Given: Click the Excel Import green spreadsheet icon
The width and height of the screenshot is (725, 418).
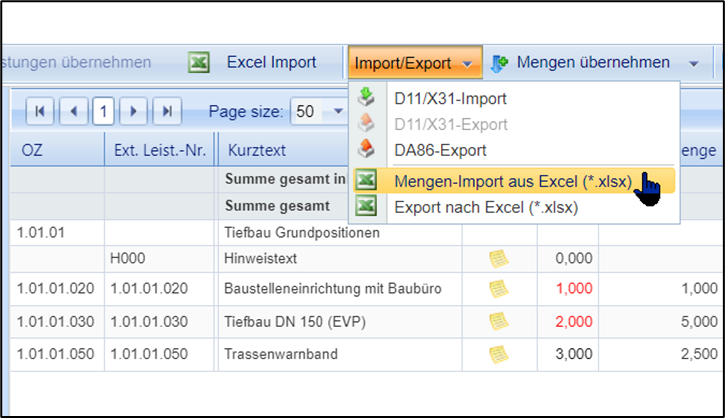Looking at the screenshot, I should 200,63.
